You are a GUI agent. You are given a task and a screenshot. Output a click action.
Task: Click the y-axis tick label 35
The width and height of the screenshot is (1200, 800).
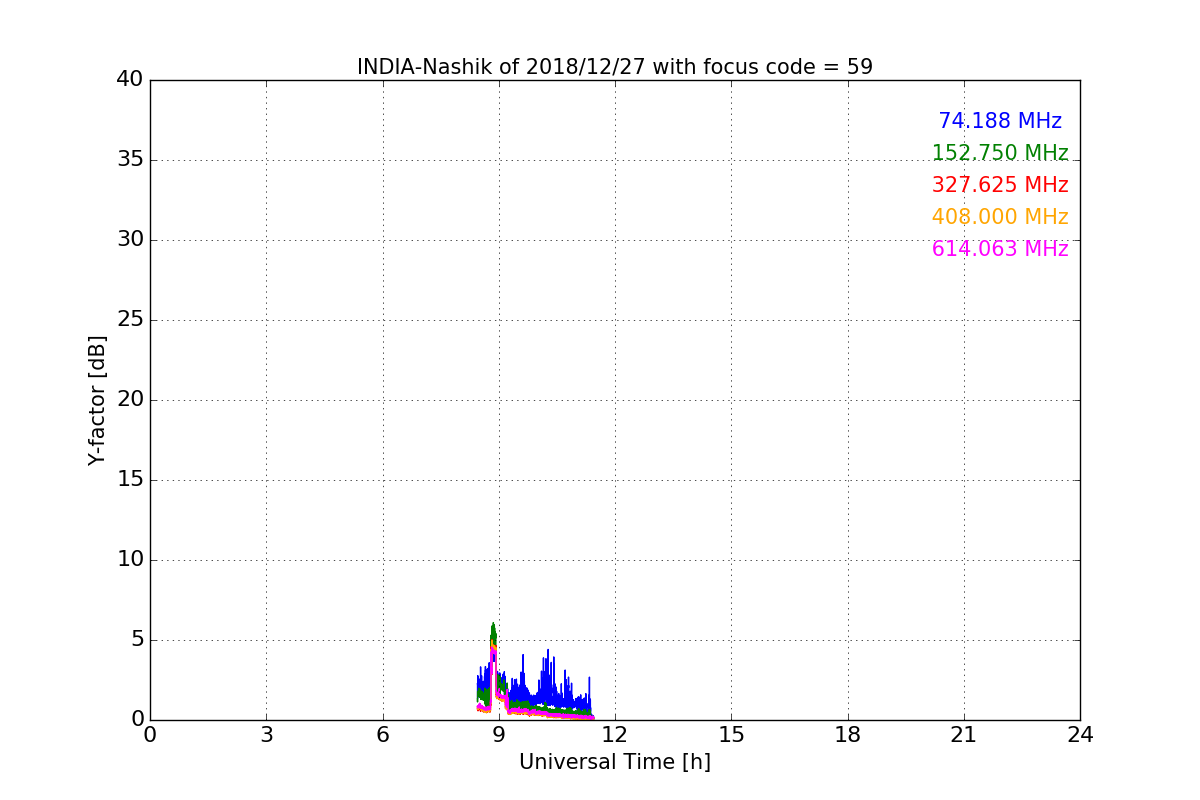[x=130, y=160]
